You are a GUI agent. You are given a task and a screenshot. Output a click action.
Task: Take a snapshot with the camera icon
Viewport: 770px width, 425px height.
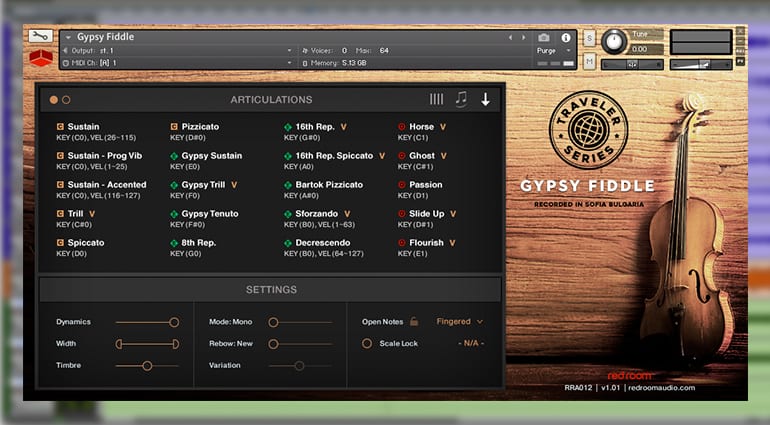coord(544,38)
